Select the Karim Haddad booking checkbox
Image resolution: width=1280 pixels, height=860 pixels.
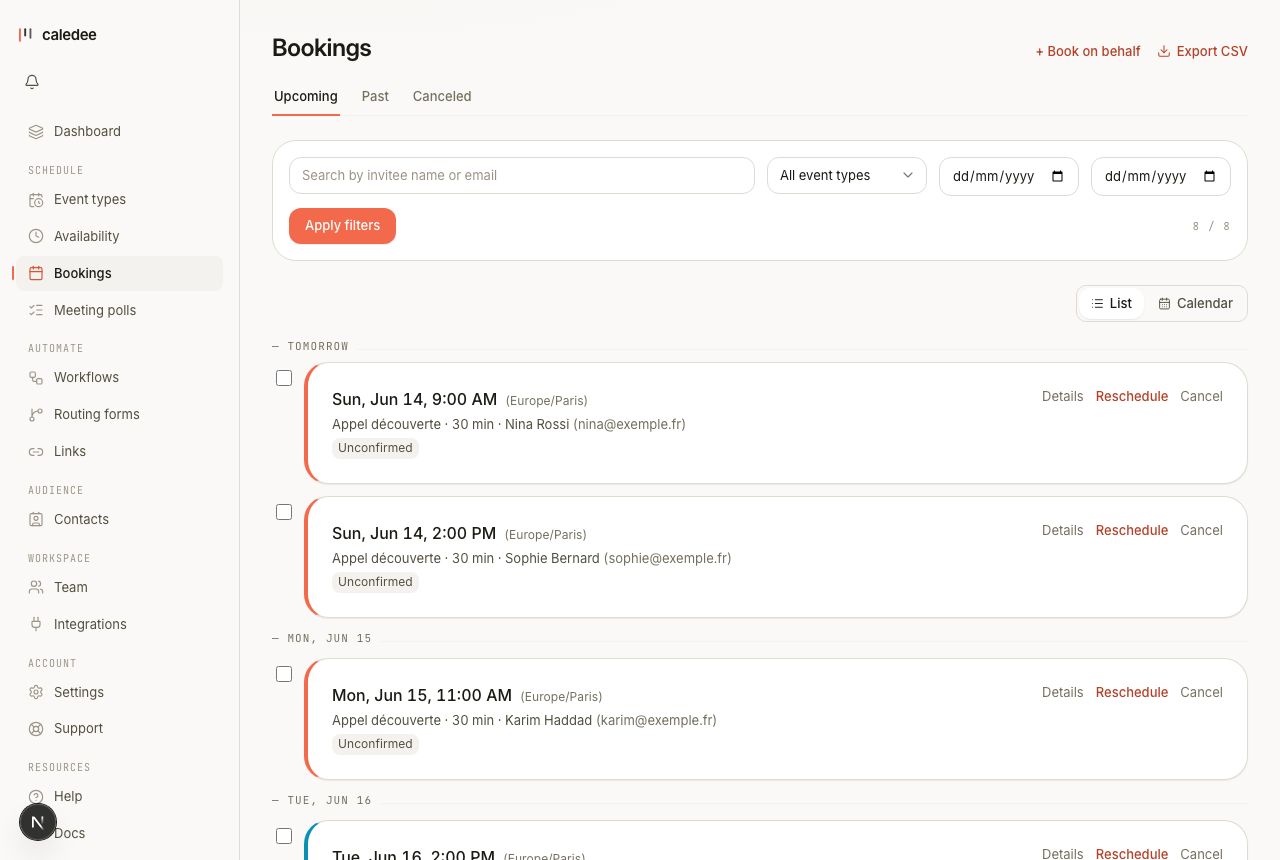point(284,674)
